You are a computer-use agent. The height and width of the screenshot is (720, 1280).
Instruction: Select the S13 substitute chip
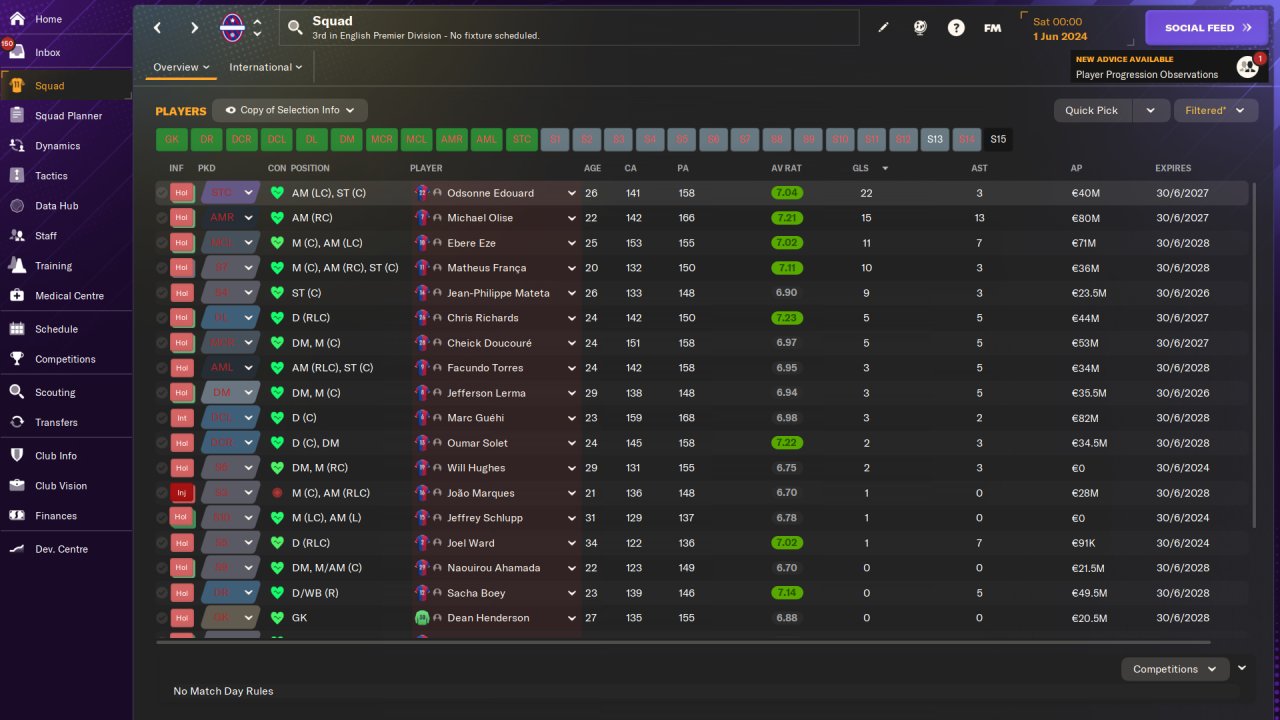coord(934,139)
